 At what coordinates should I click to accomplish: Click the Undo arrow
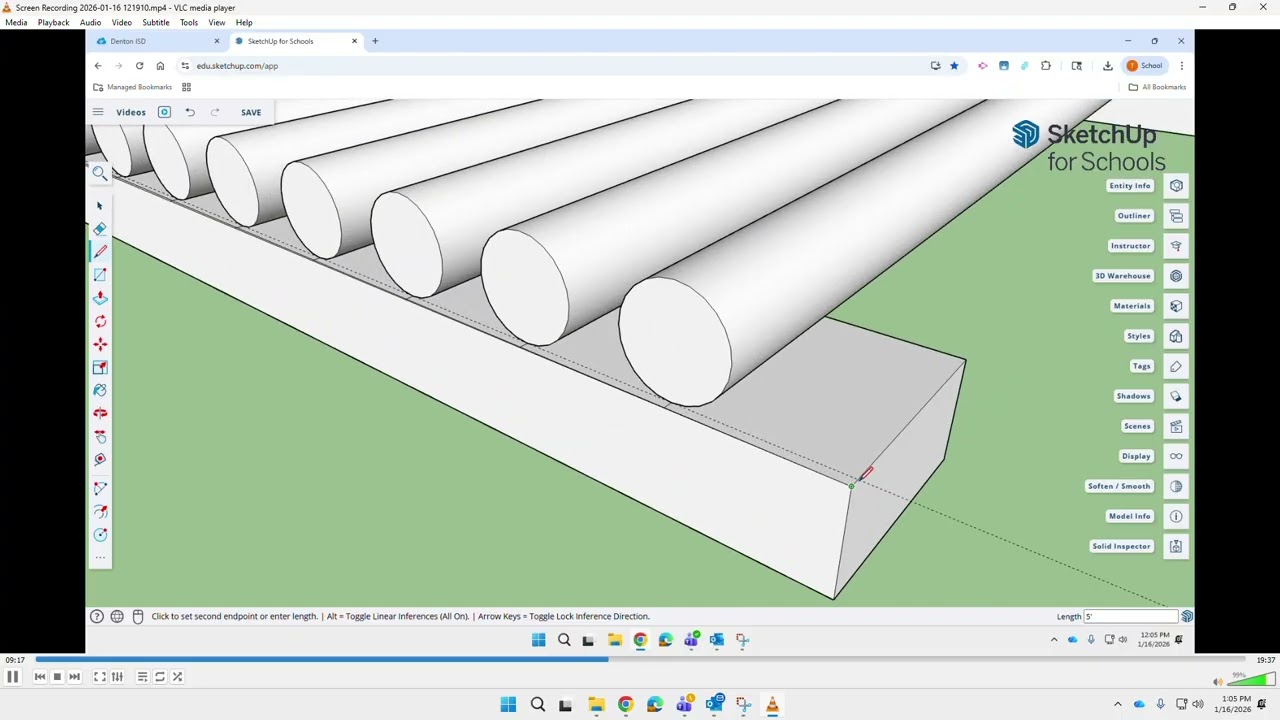190,112
